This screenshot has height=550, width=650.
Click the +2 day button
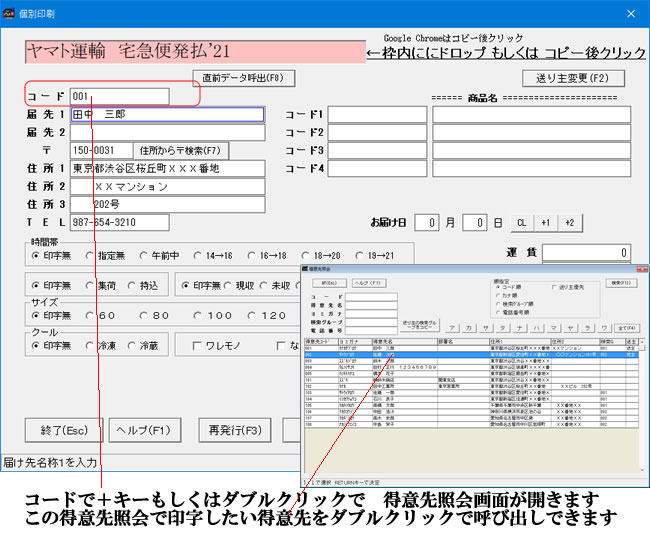click(569, 222)
